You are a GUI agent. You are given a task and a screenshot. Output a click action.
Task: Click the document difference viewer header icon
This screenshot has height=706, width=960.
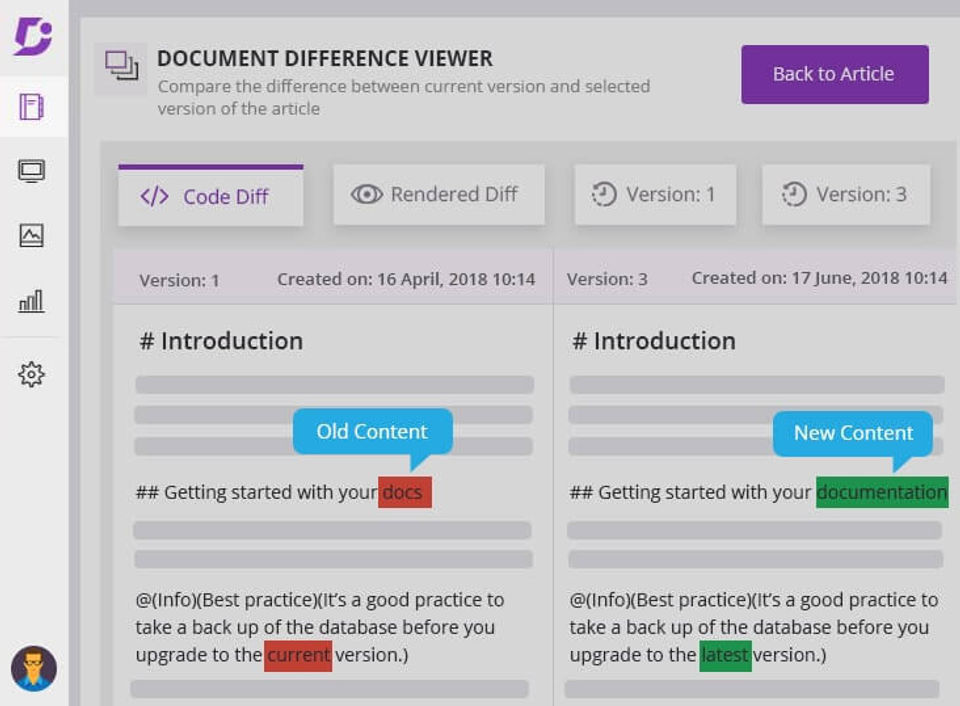[x=121, y=65]
